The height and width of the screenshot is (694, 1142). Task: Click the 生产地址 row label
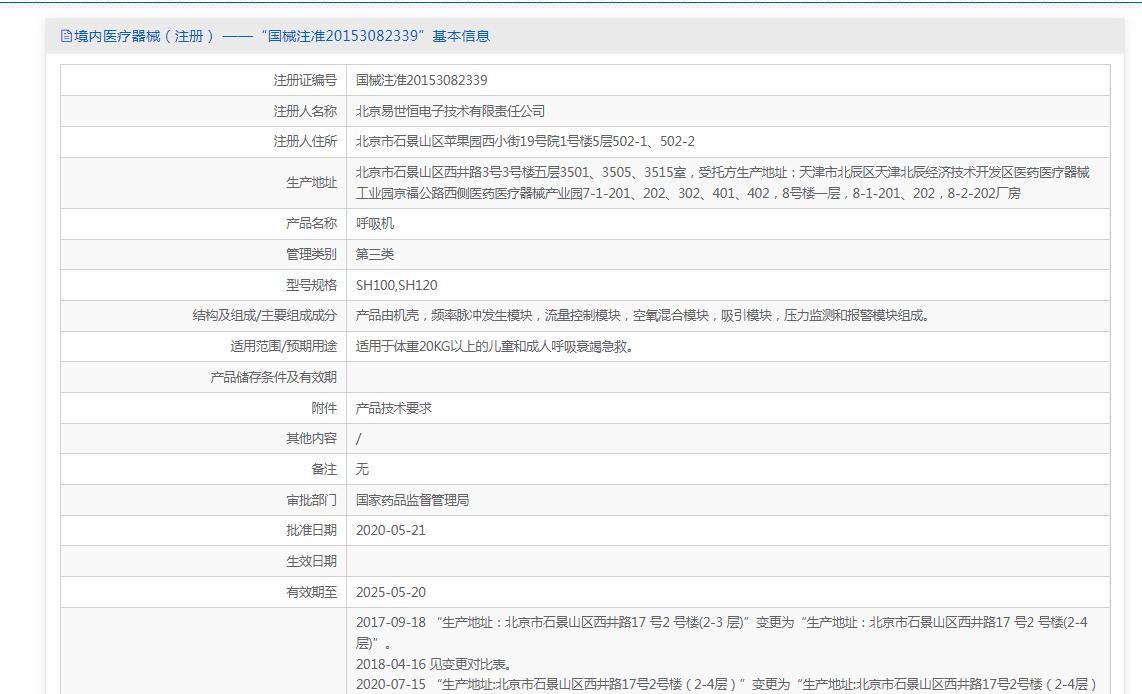coord(311,183)
